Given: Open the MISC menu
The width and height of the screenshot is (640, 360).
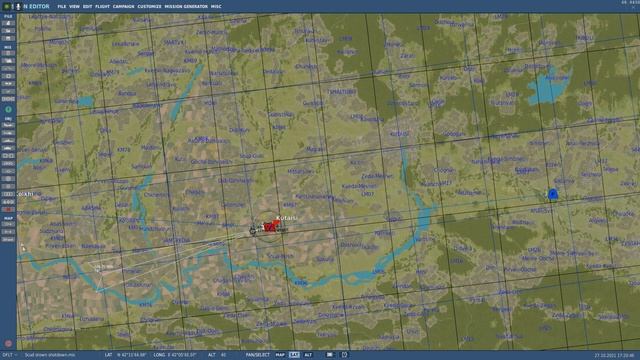Looking at the screenshot, I should 216,7.
